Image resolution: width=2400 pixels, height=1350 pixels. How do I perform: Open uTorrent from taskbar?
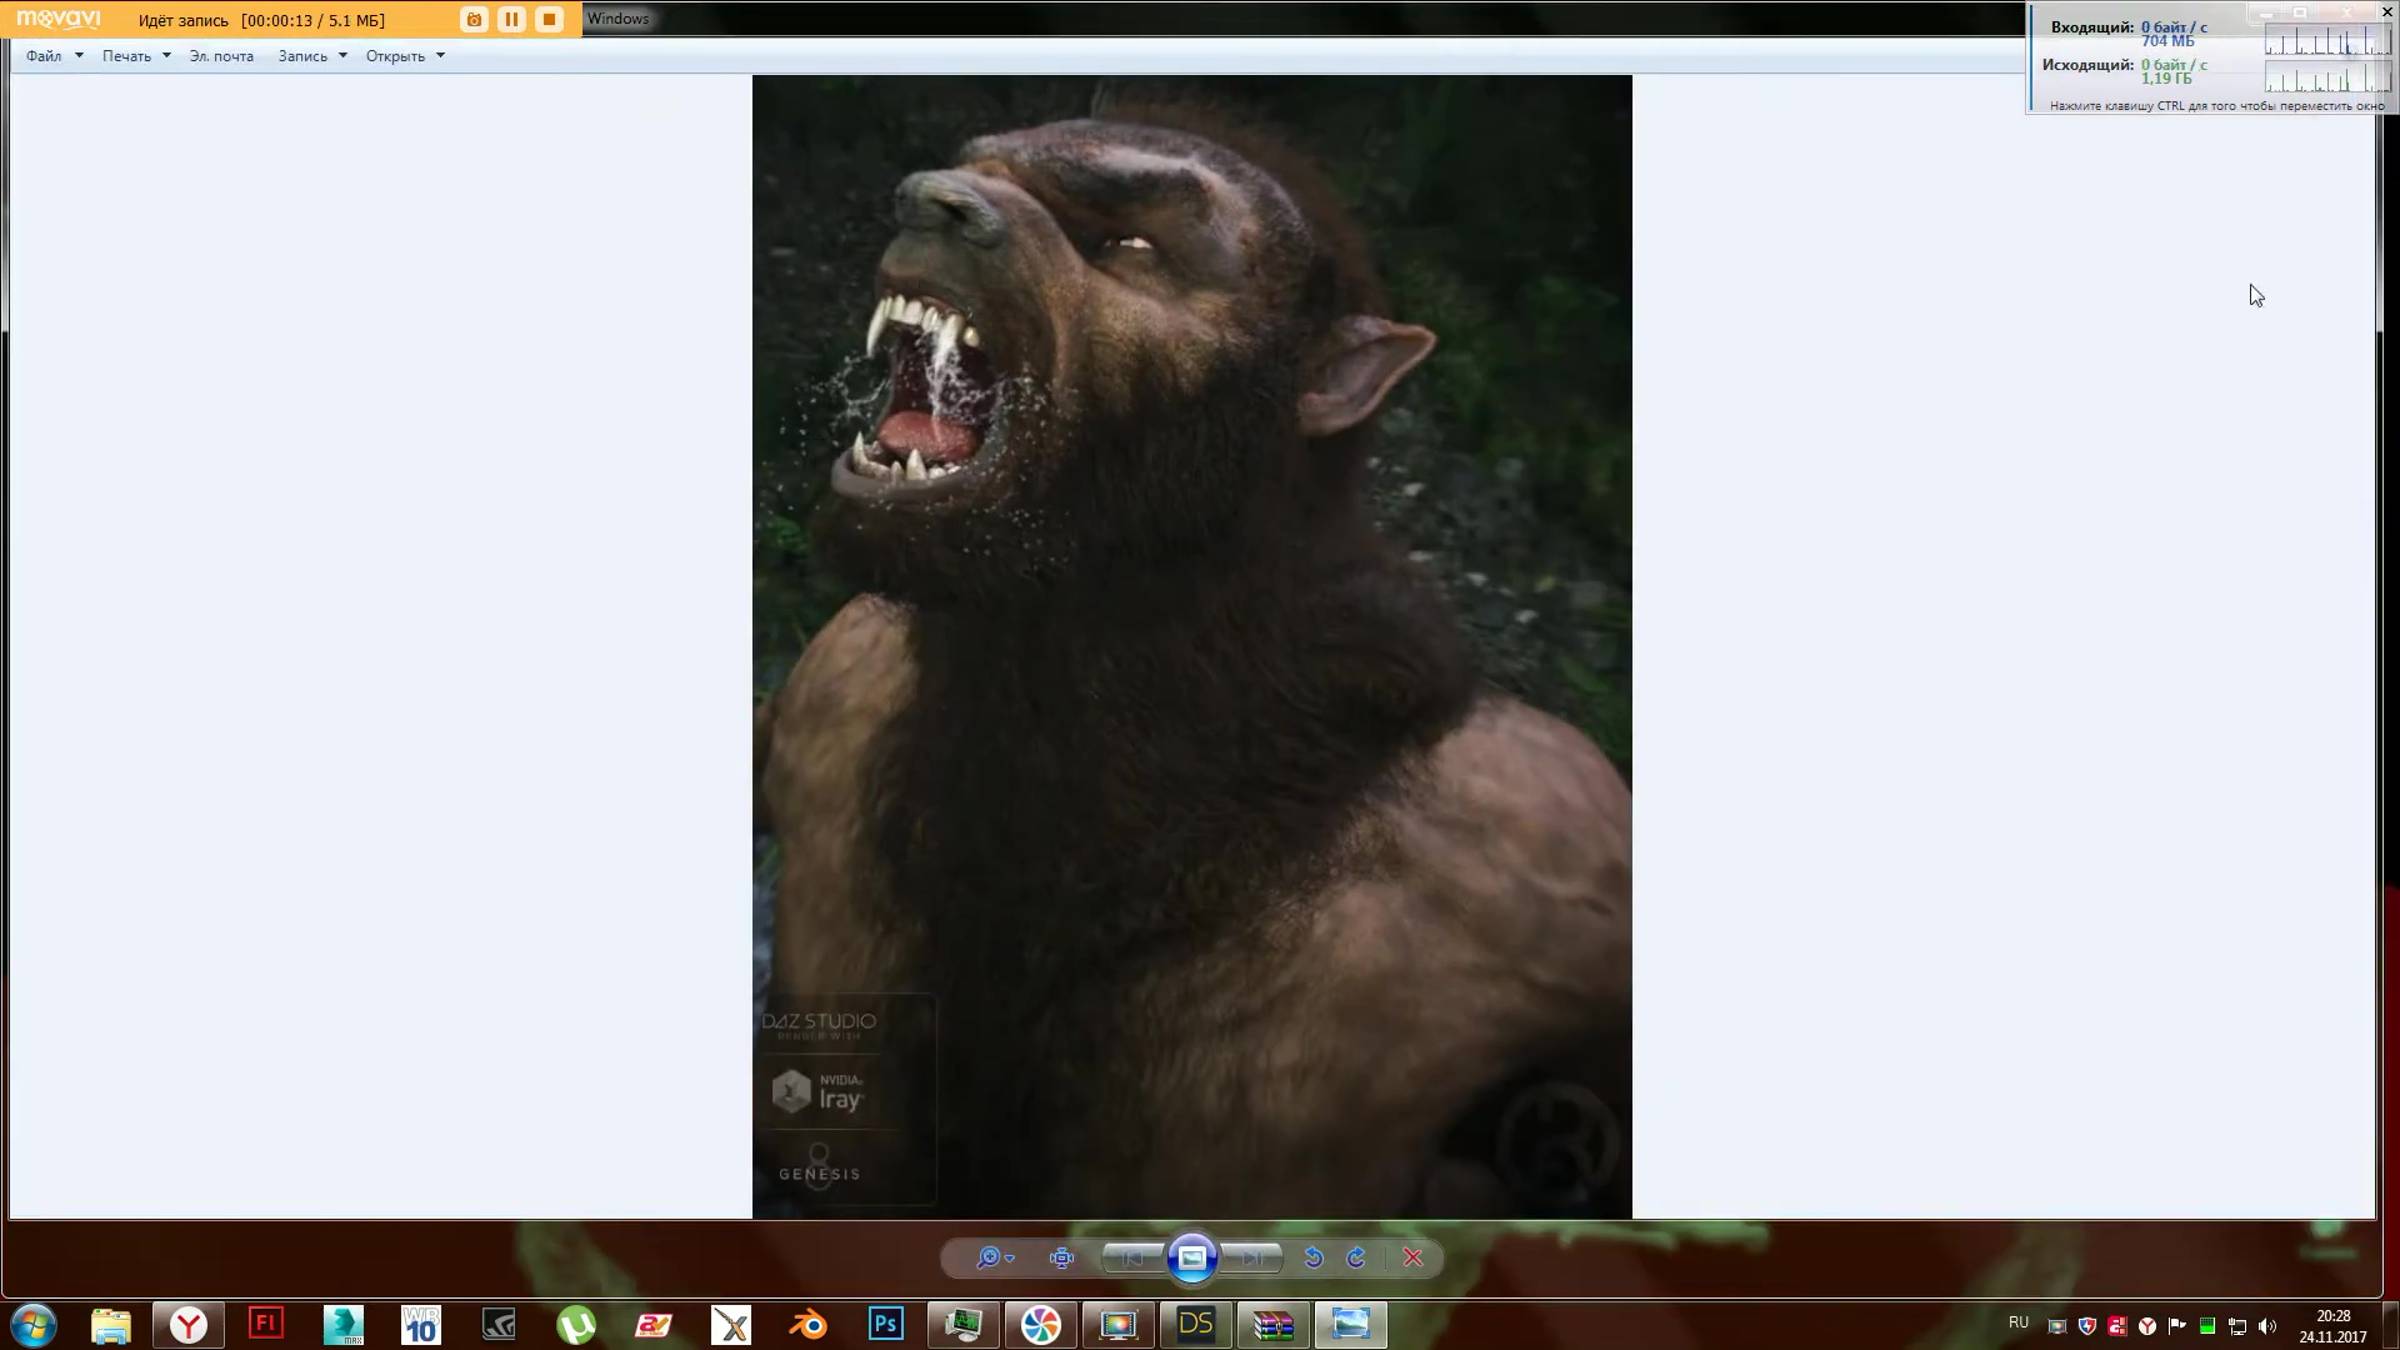(x=576, y=1325)
